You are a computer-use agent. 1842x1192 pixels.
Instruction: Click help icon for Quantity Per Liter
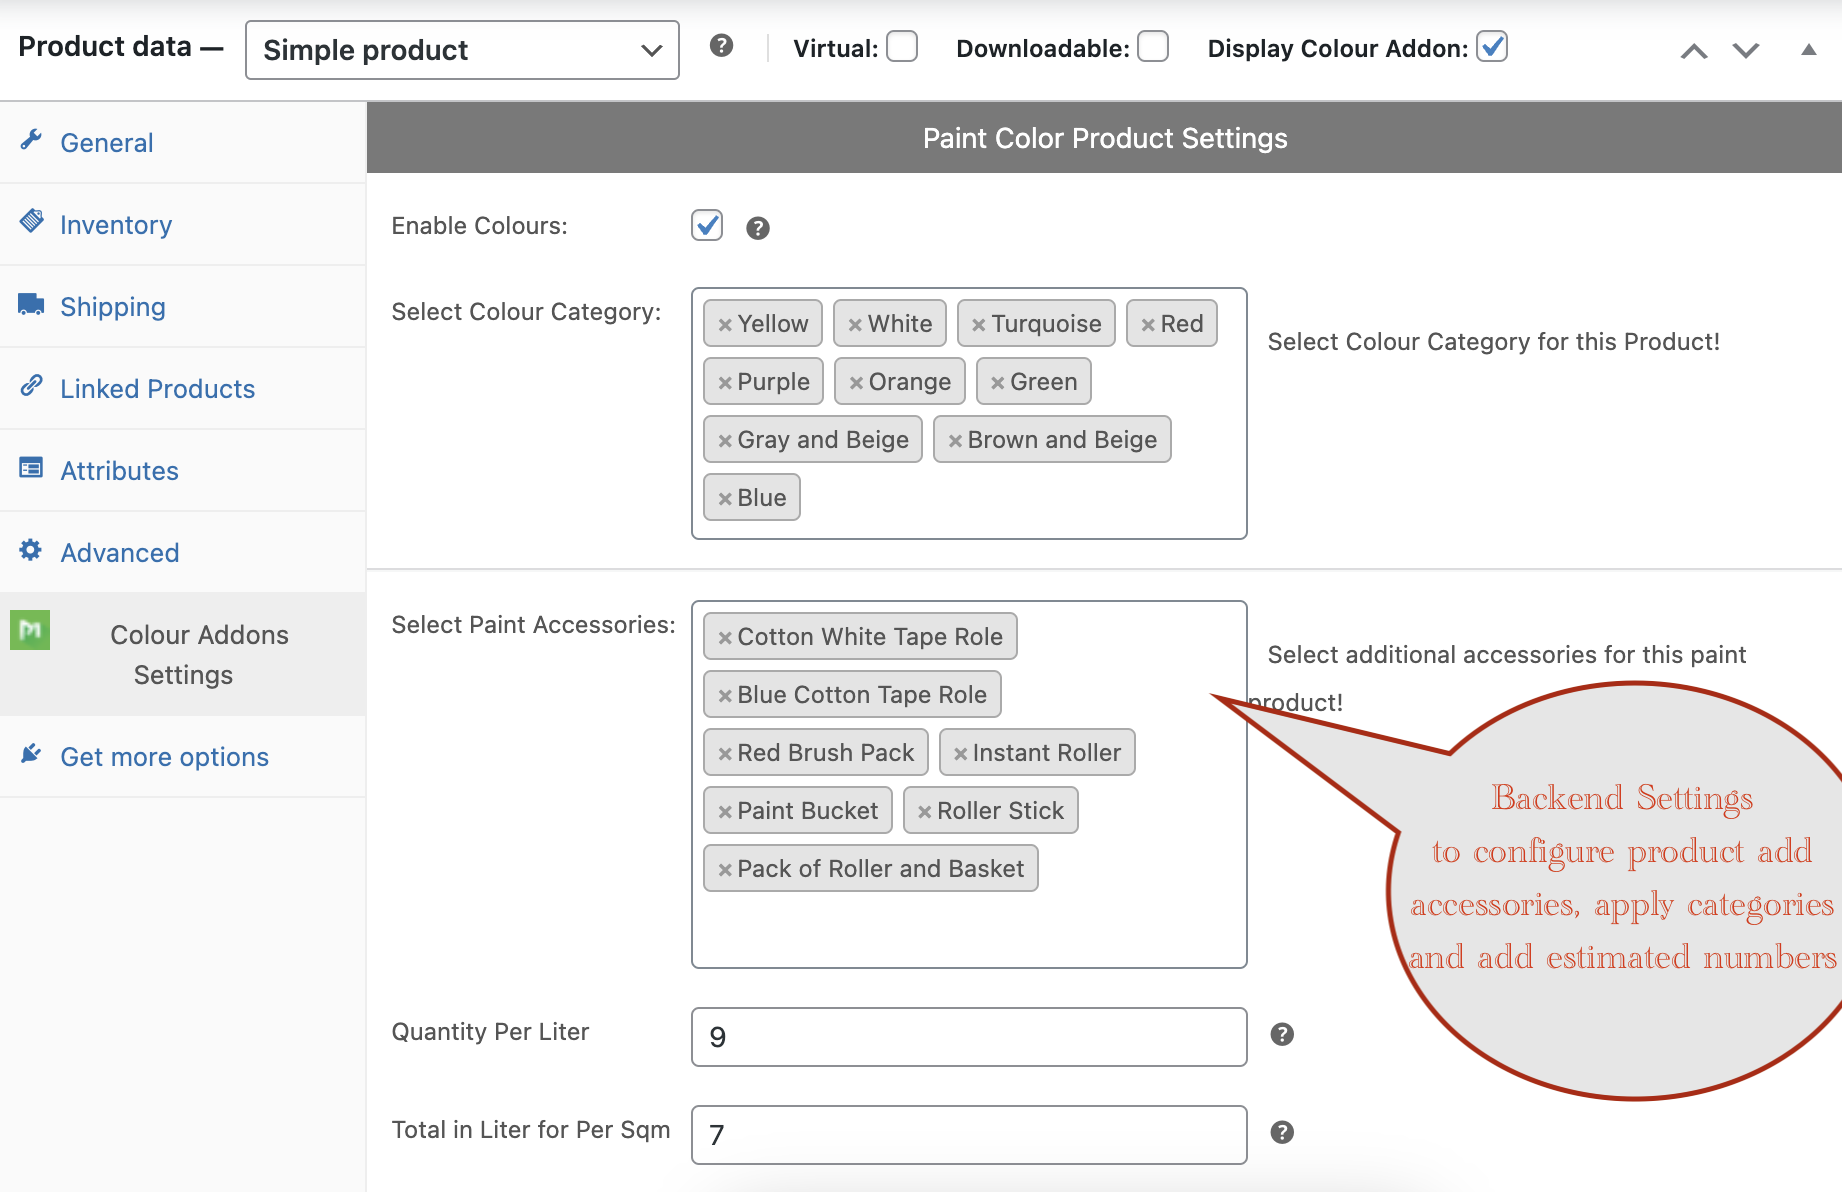[x=1282, y=1035]
